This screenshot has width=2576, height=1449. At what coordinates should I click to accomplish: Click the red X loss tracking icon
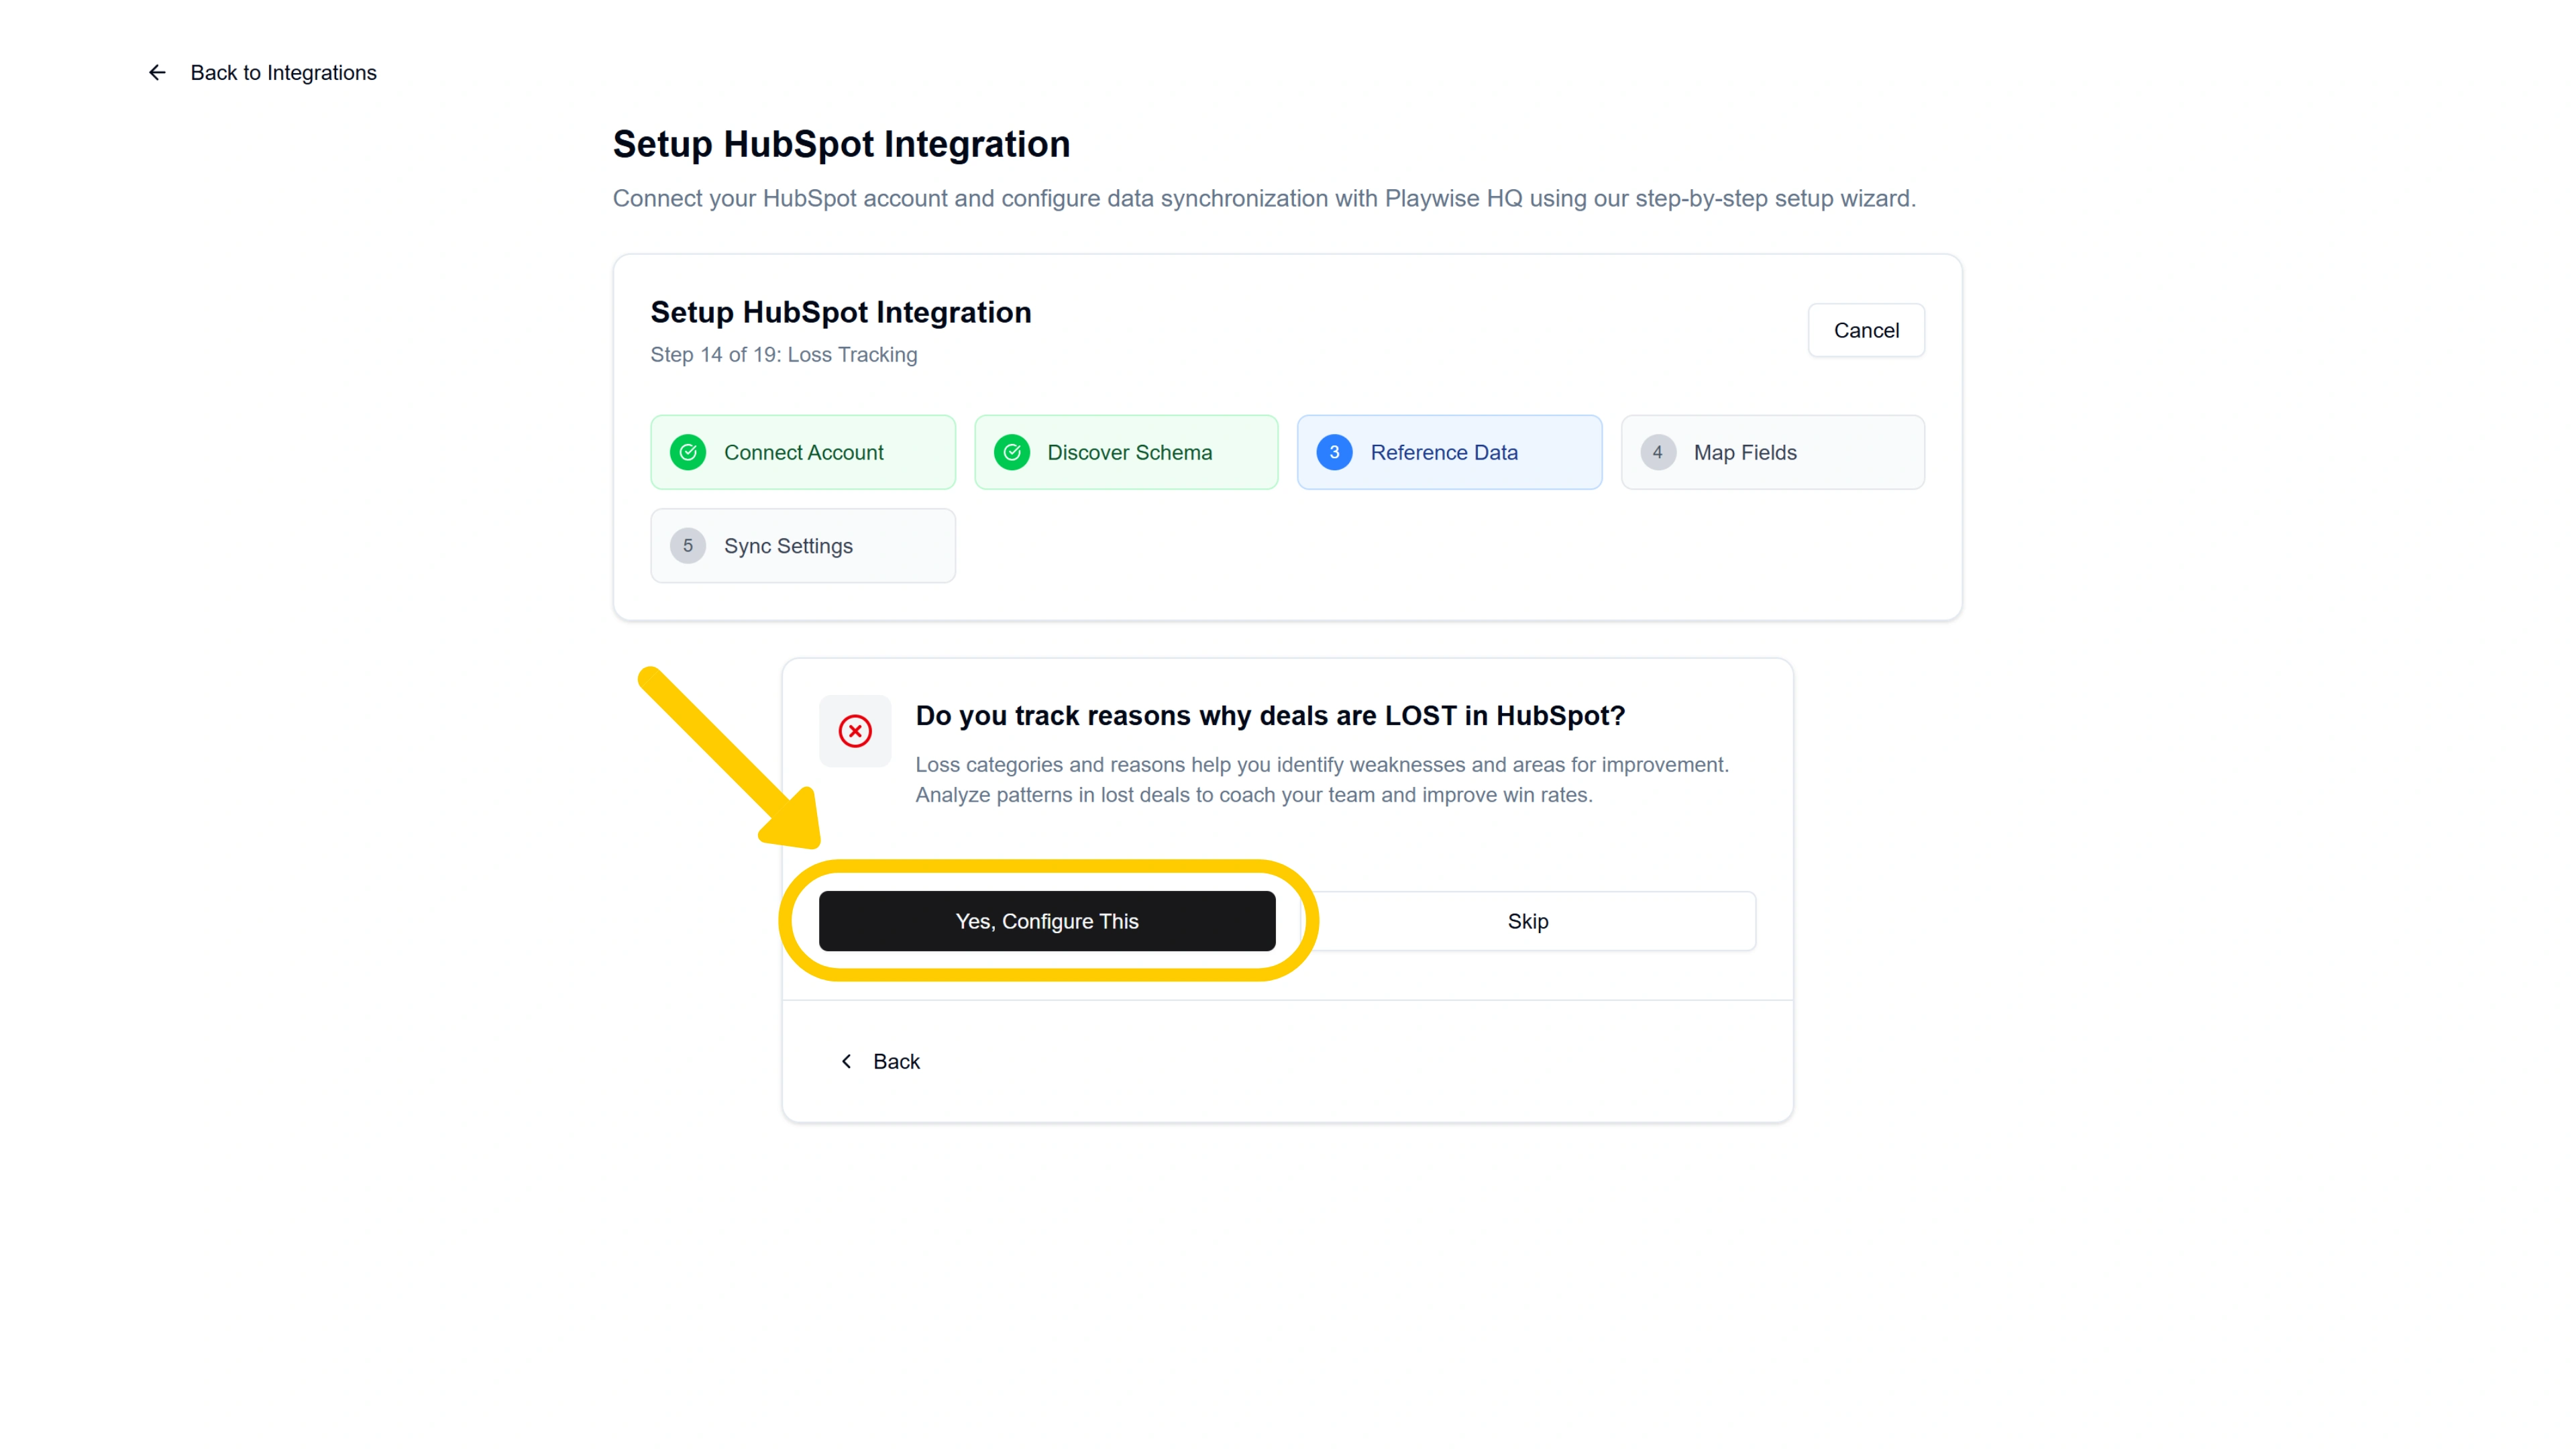pos(855,731)
